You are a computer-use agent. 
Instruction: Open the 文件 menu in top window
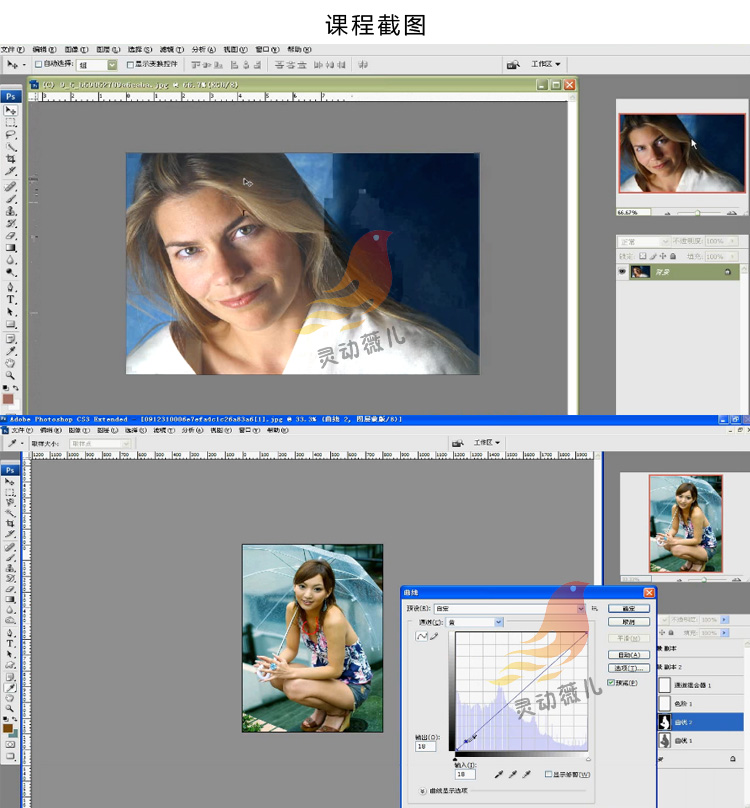11,49
